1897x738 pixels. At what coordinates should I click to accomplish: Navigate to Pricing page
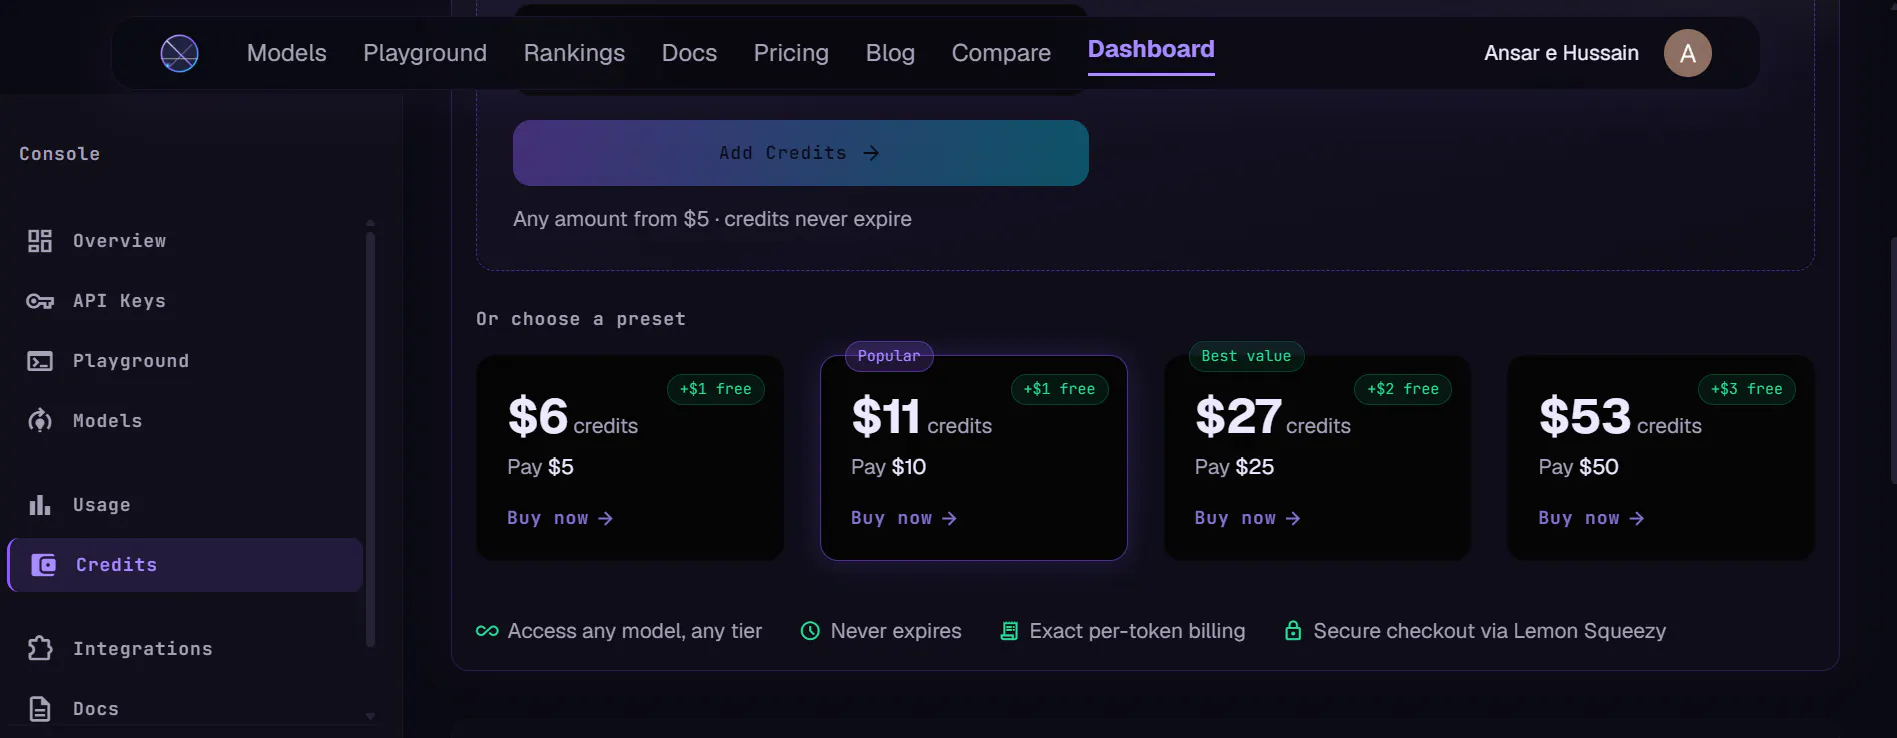pos(791,53)
